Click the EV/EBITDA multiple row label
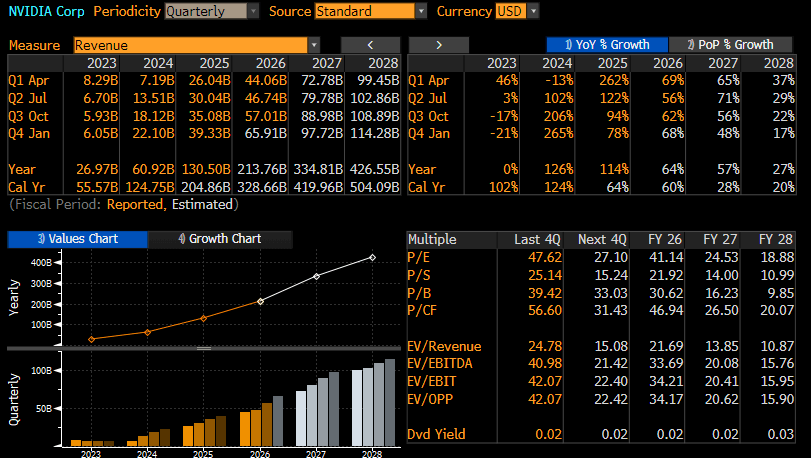This screenshot has width=811, height=458. [440, 362]
